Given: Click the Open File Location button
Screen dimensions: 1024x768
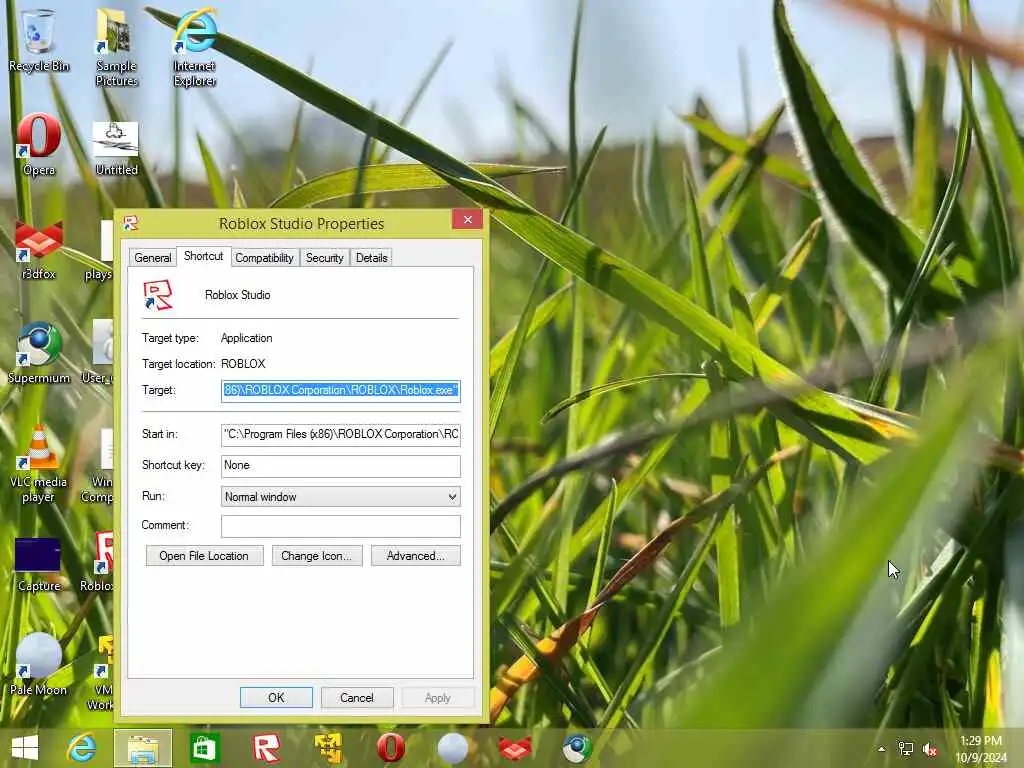Looking at the screenshot, I should tap(204, 556).
